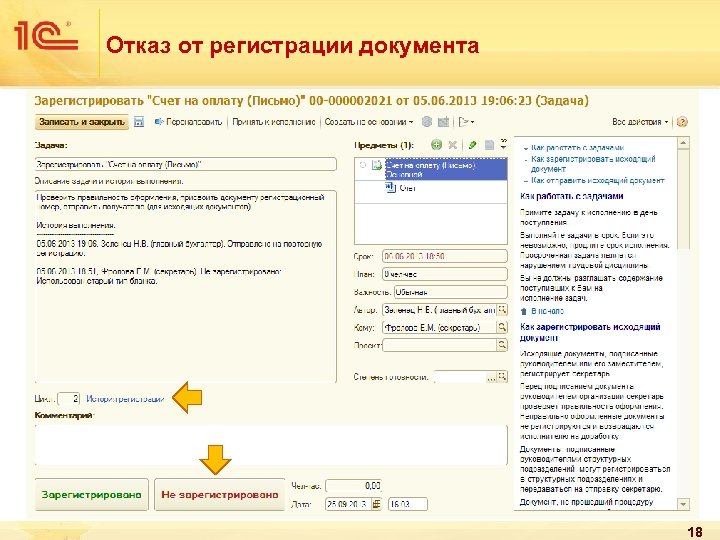Click the Важность field

[450, 292]
